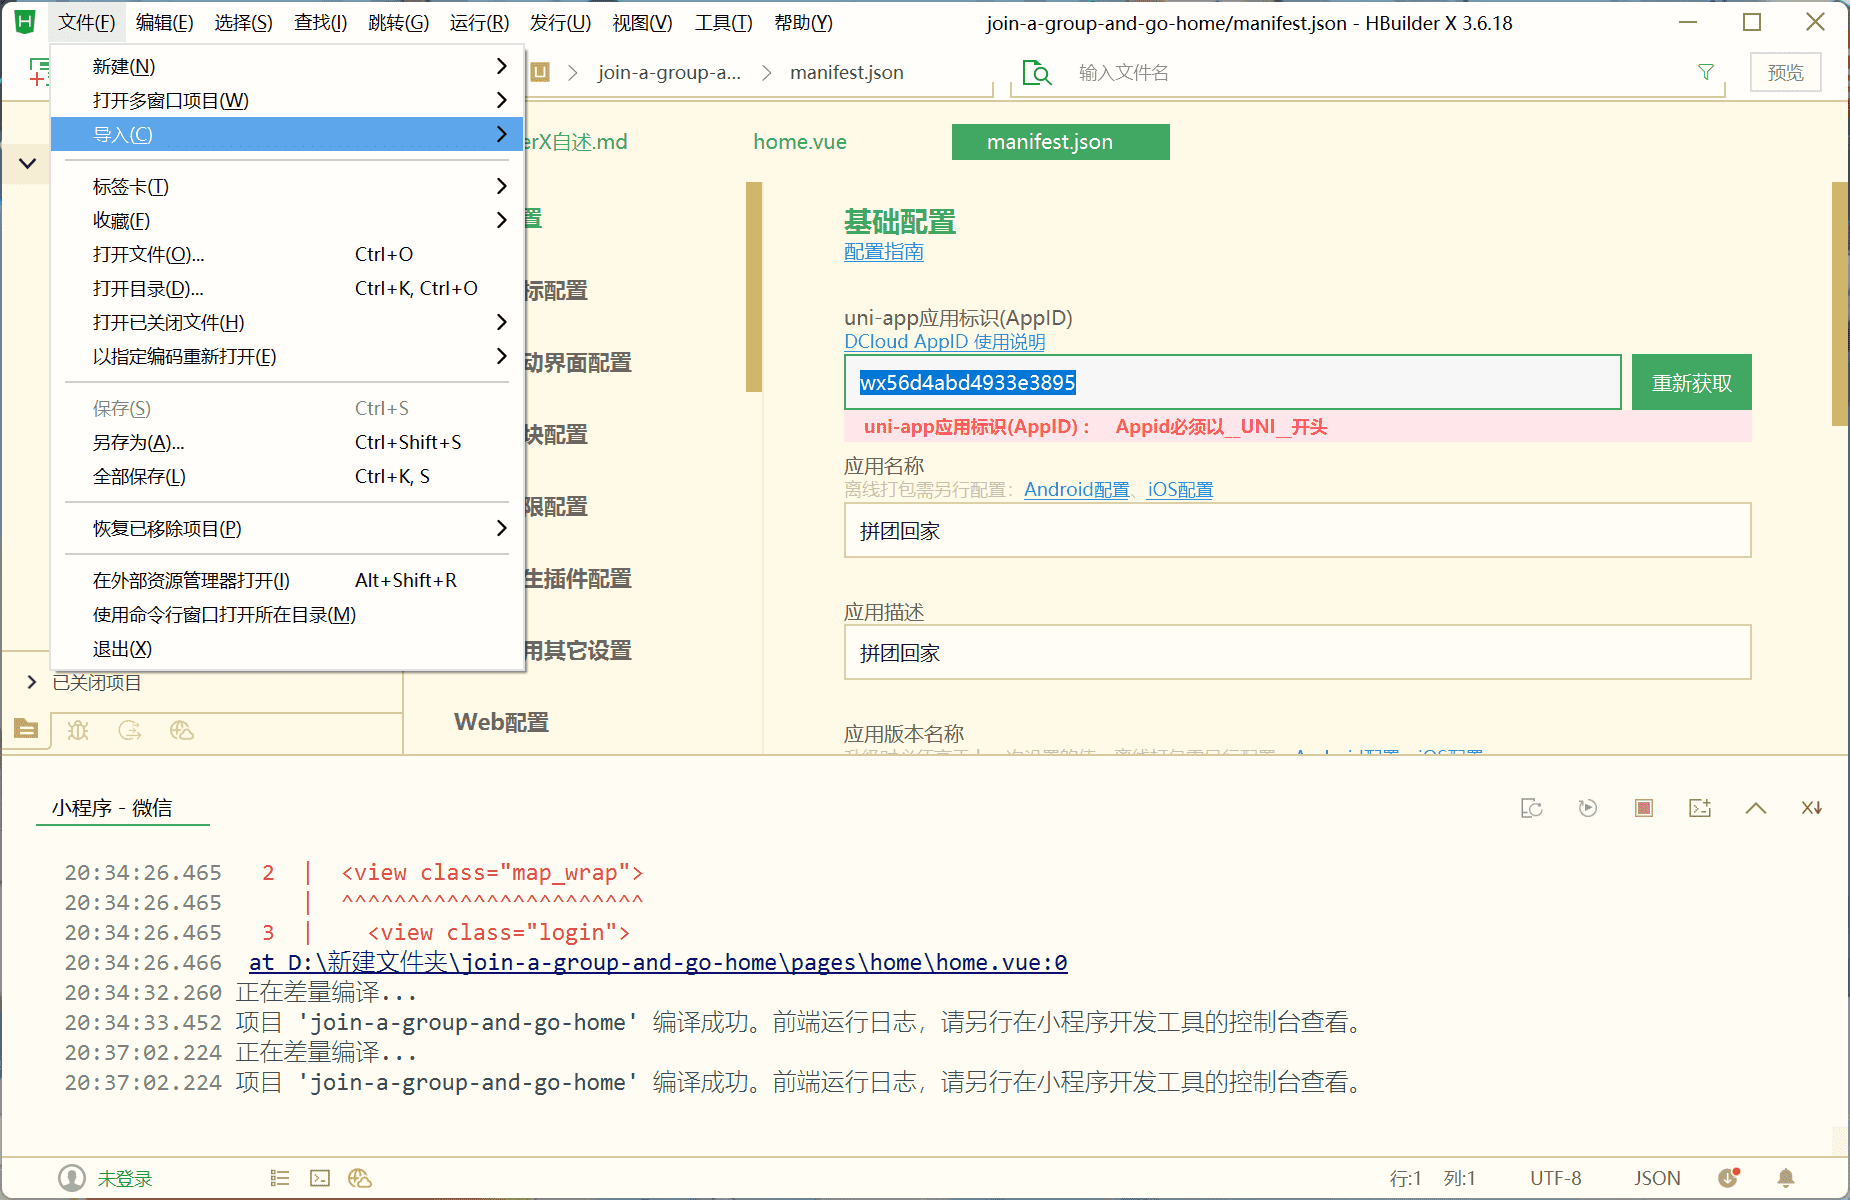The width and height of the screenshot is (1850, 1200).
Task: Expand 恢复已移除项目(P) submenu
Action: tap(287, 528)
